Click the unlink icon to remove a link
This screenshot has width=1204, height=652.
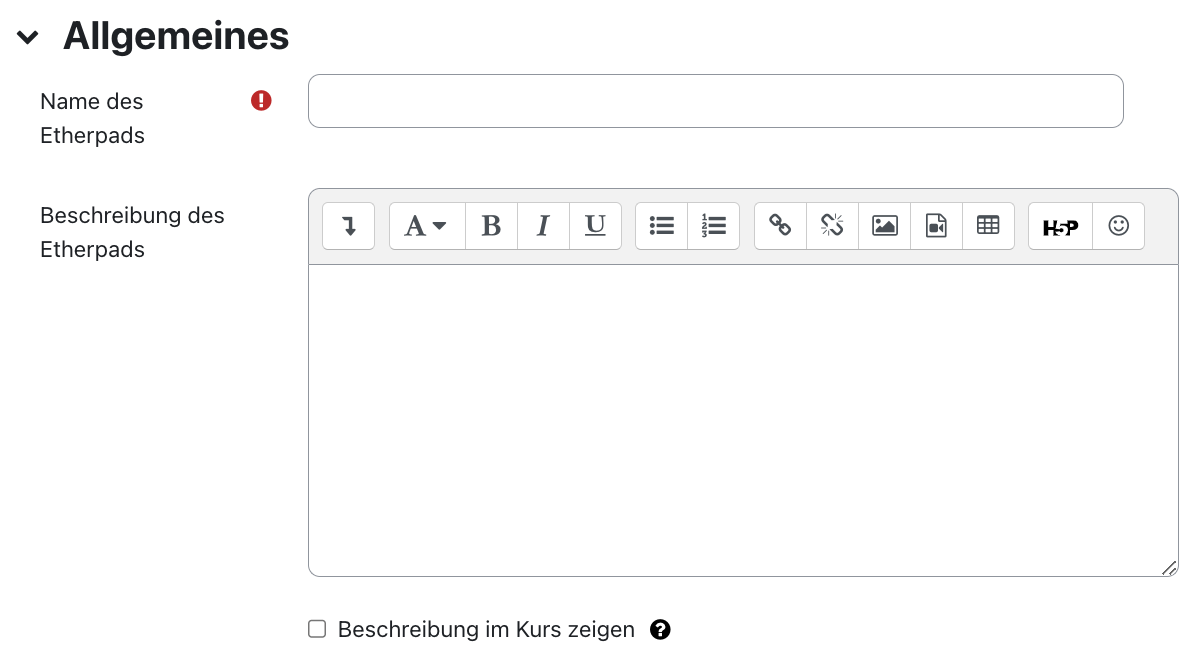[832, 226]
